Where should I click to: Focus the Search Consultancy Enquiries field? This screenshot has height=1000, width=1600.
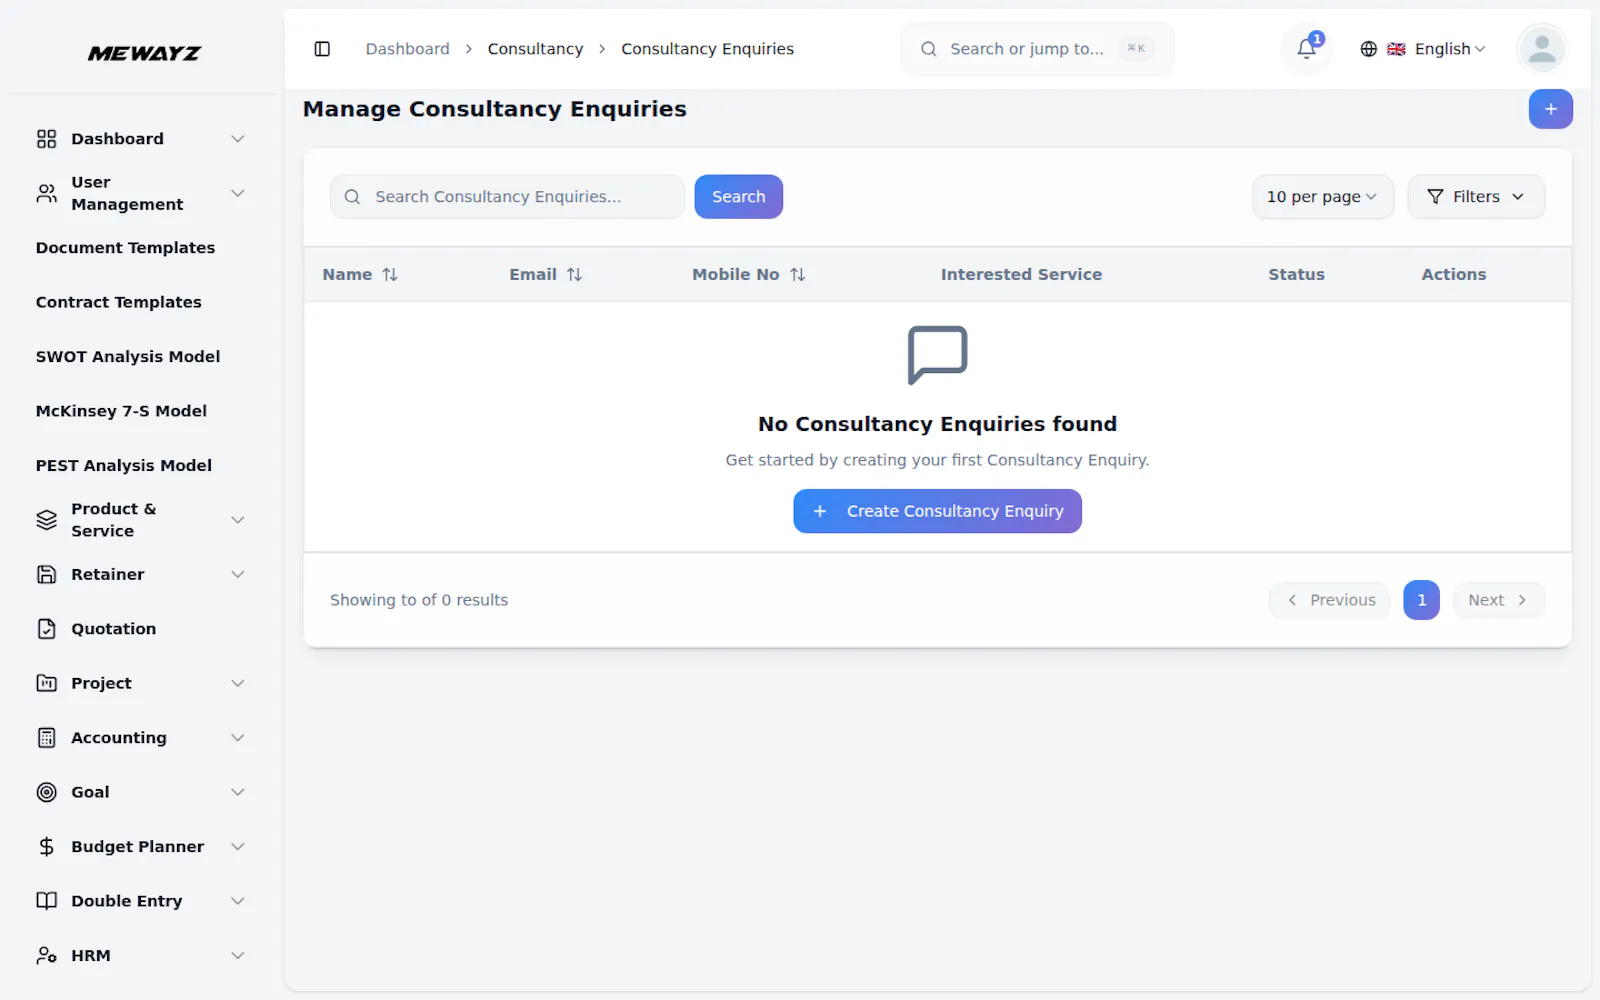click(x=507, y=197)
